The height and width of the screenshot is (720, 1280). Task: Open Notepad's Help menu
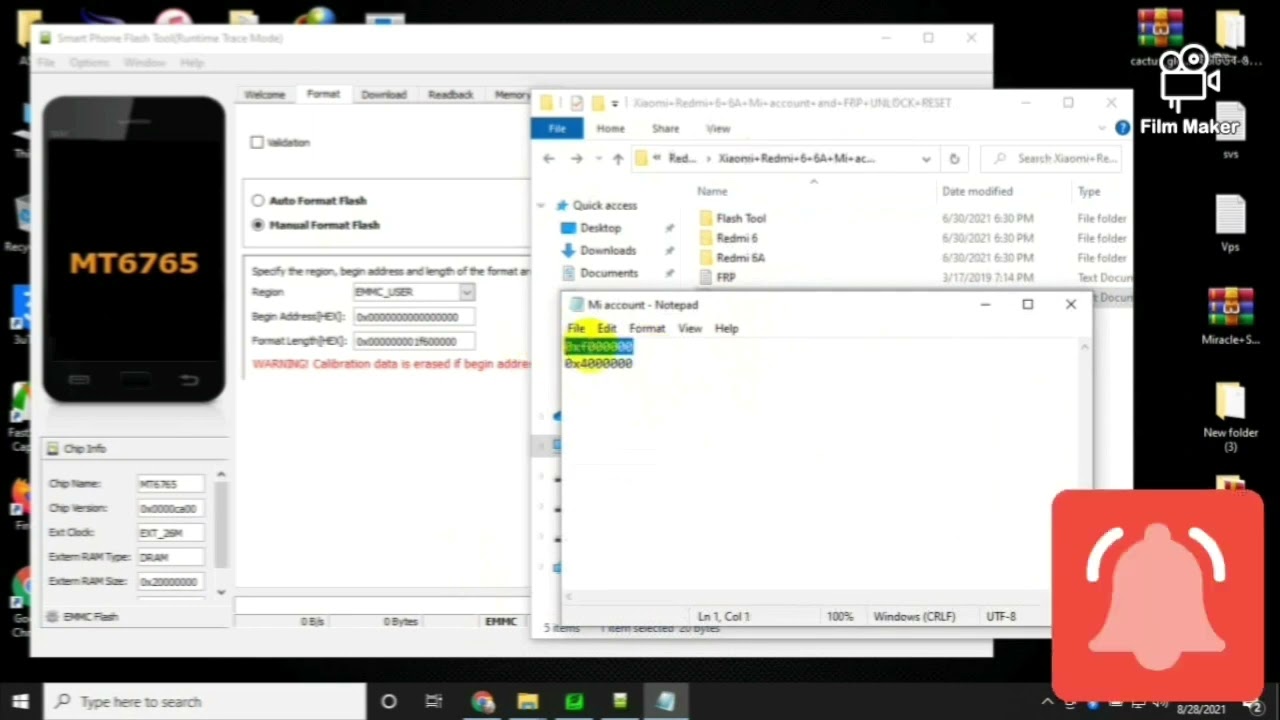[726, 328]
